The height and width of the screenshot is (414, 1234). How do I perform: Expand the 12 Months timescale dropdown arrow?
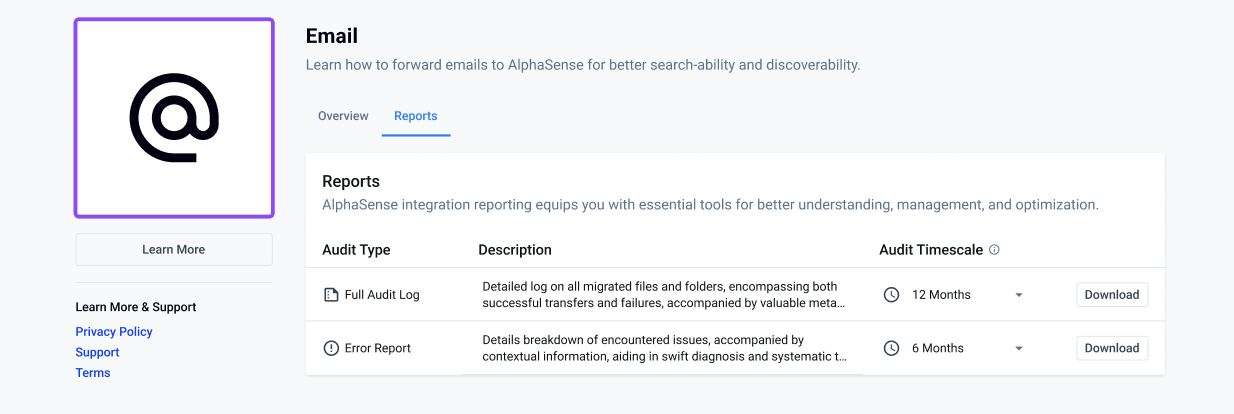point(1019,295)
